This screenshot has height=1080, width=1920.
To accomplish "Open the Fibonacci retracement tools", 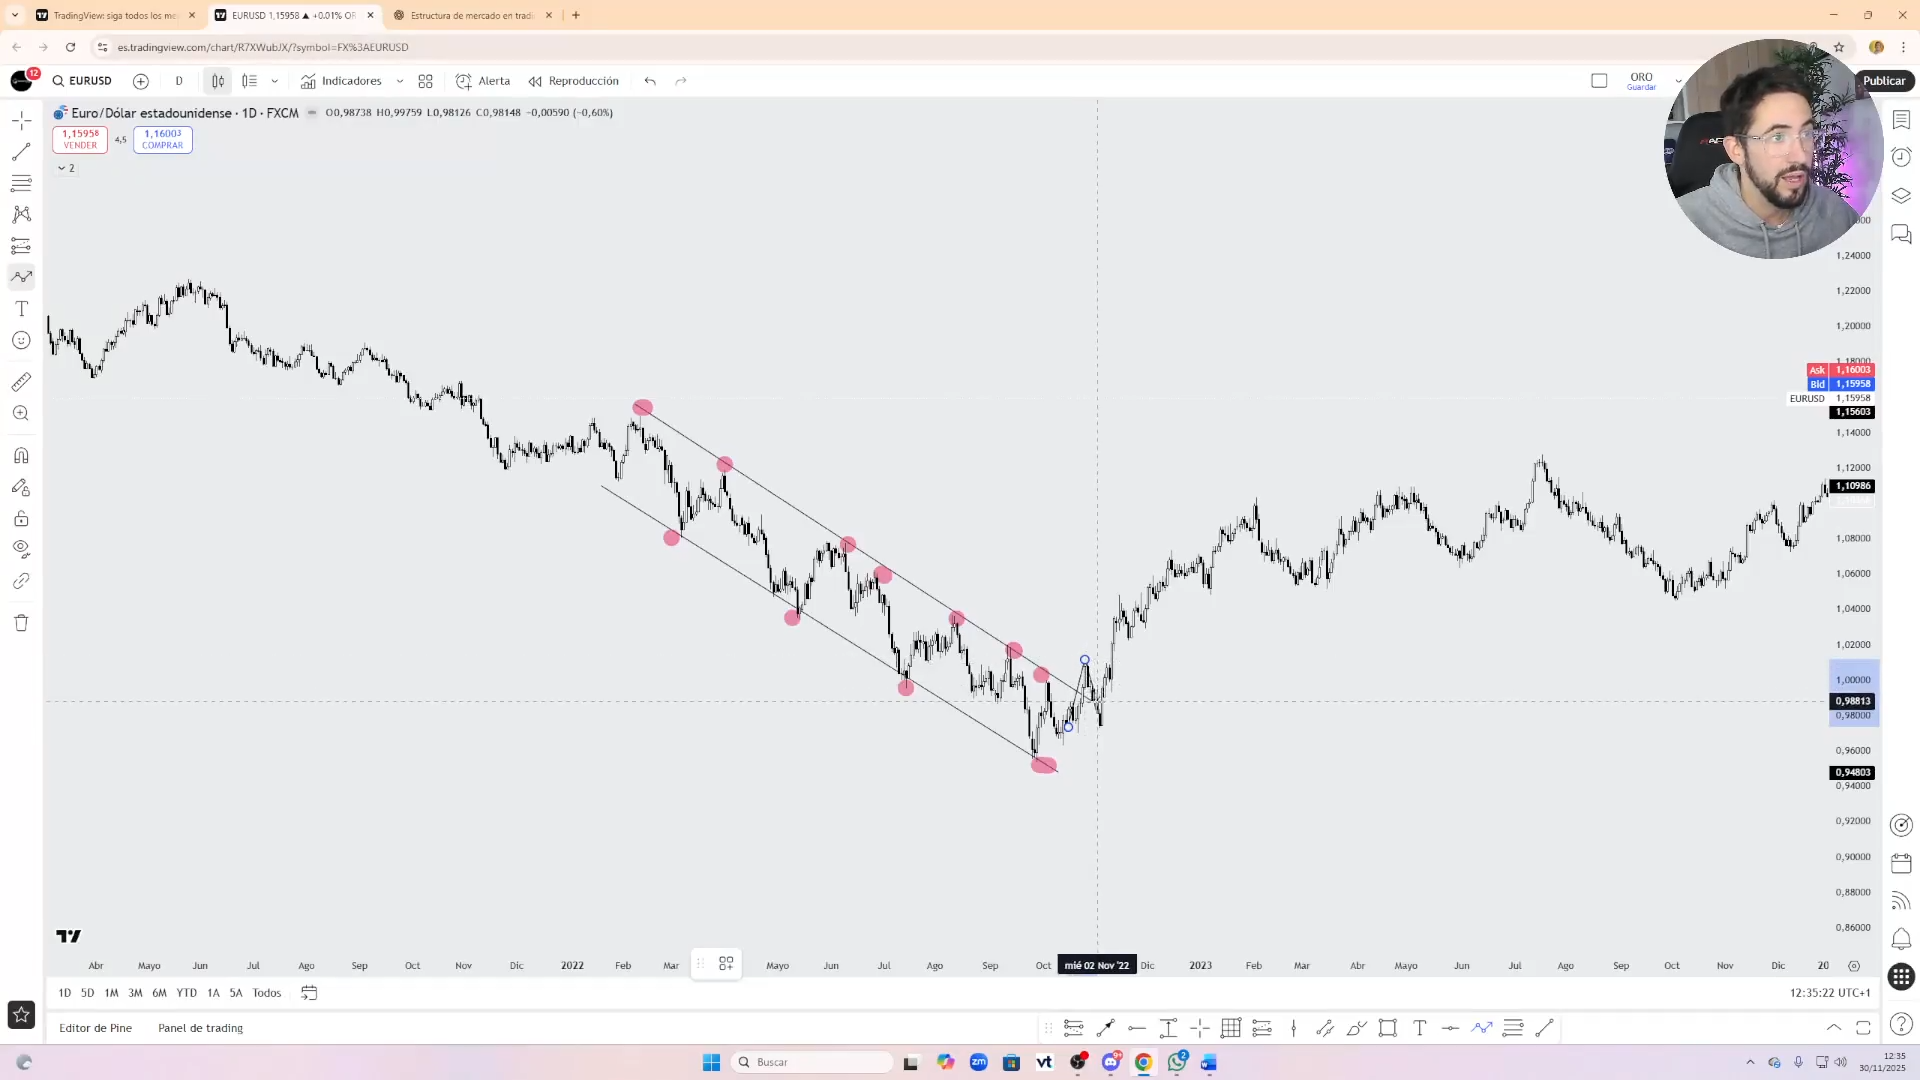I will coord(21,183).
